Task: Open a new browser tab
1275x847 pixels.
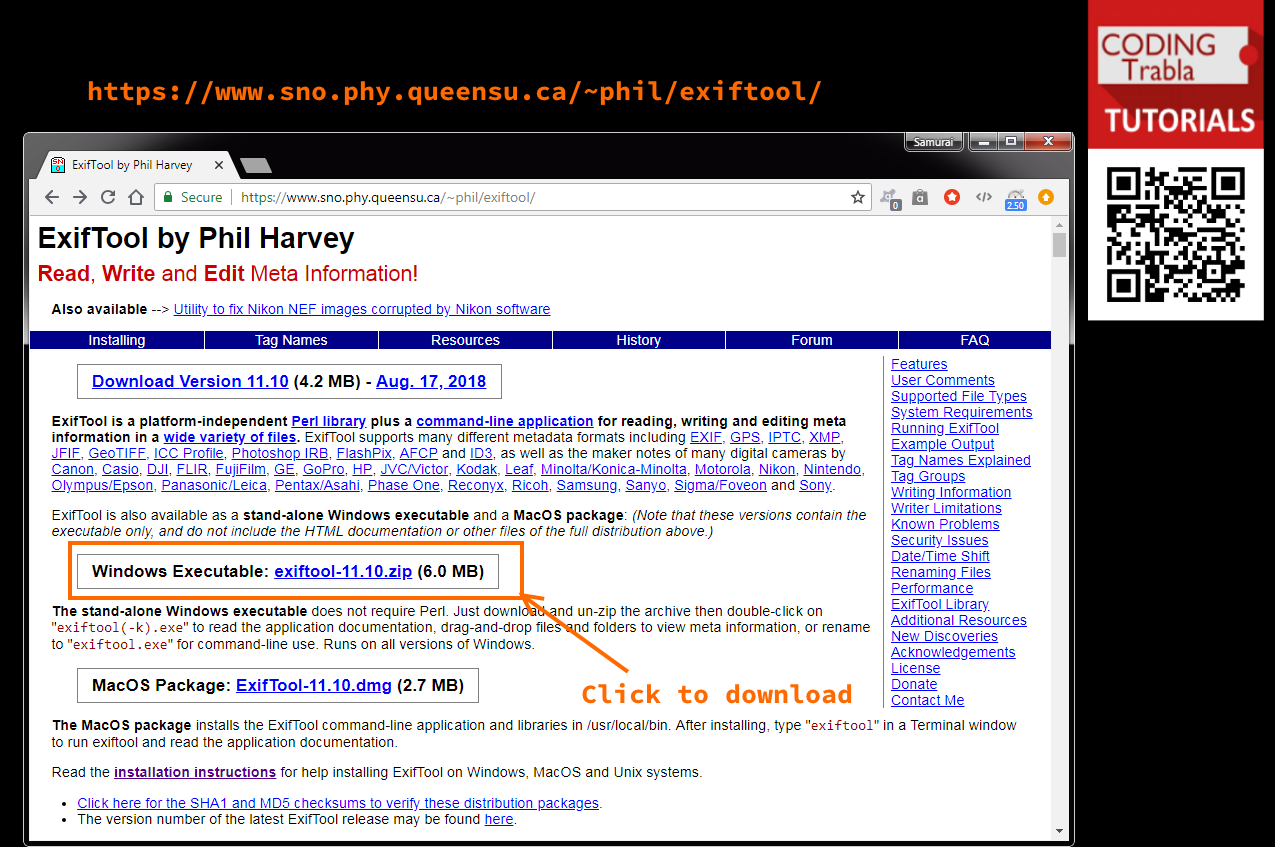Action: (x=256, y=165)
